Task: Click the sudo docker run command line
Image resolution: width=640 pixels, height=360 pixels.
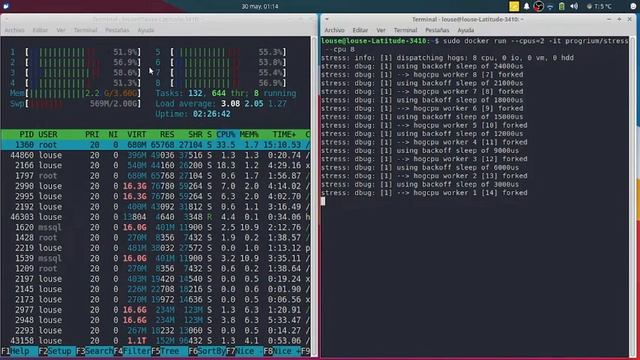Action: coord(475,45)
